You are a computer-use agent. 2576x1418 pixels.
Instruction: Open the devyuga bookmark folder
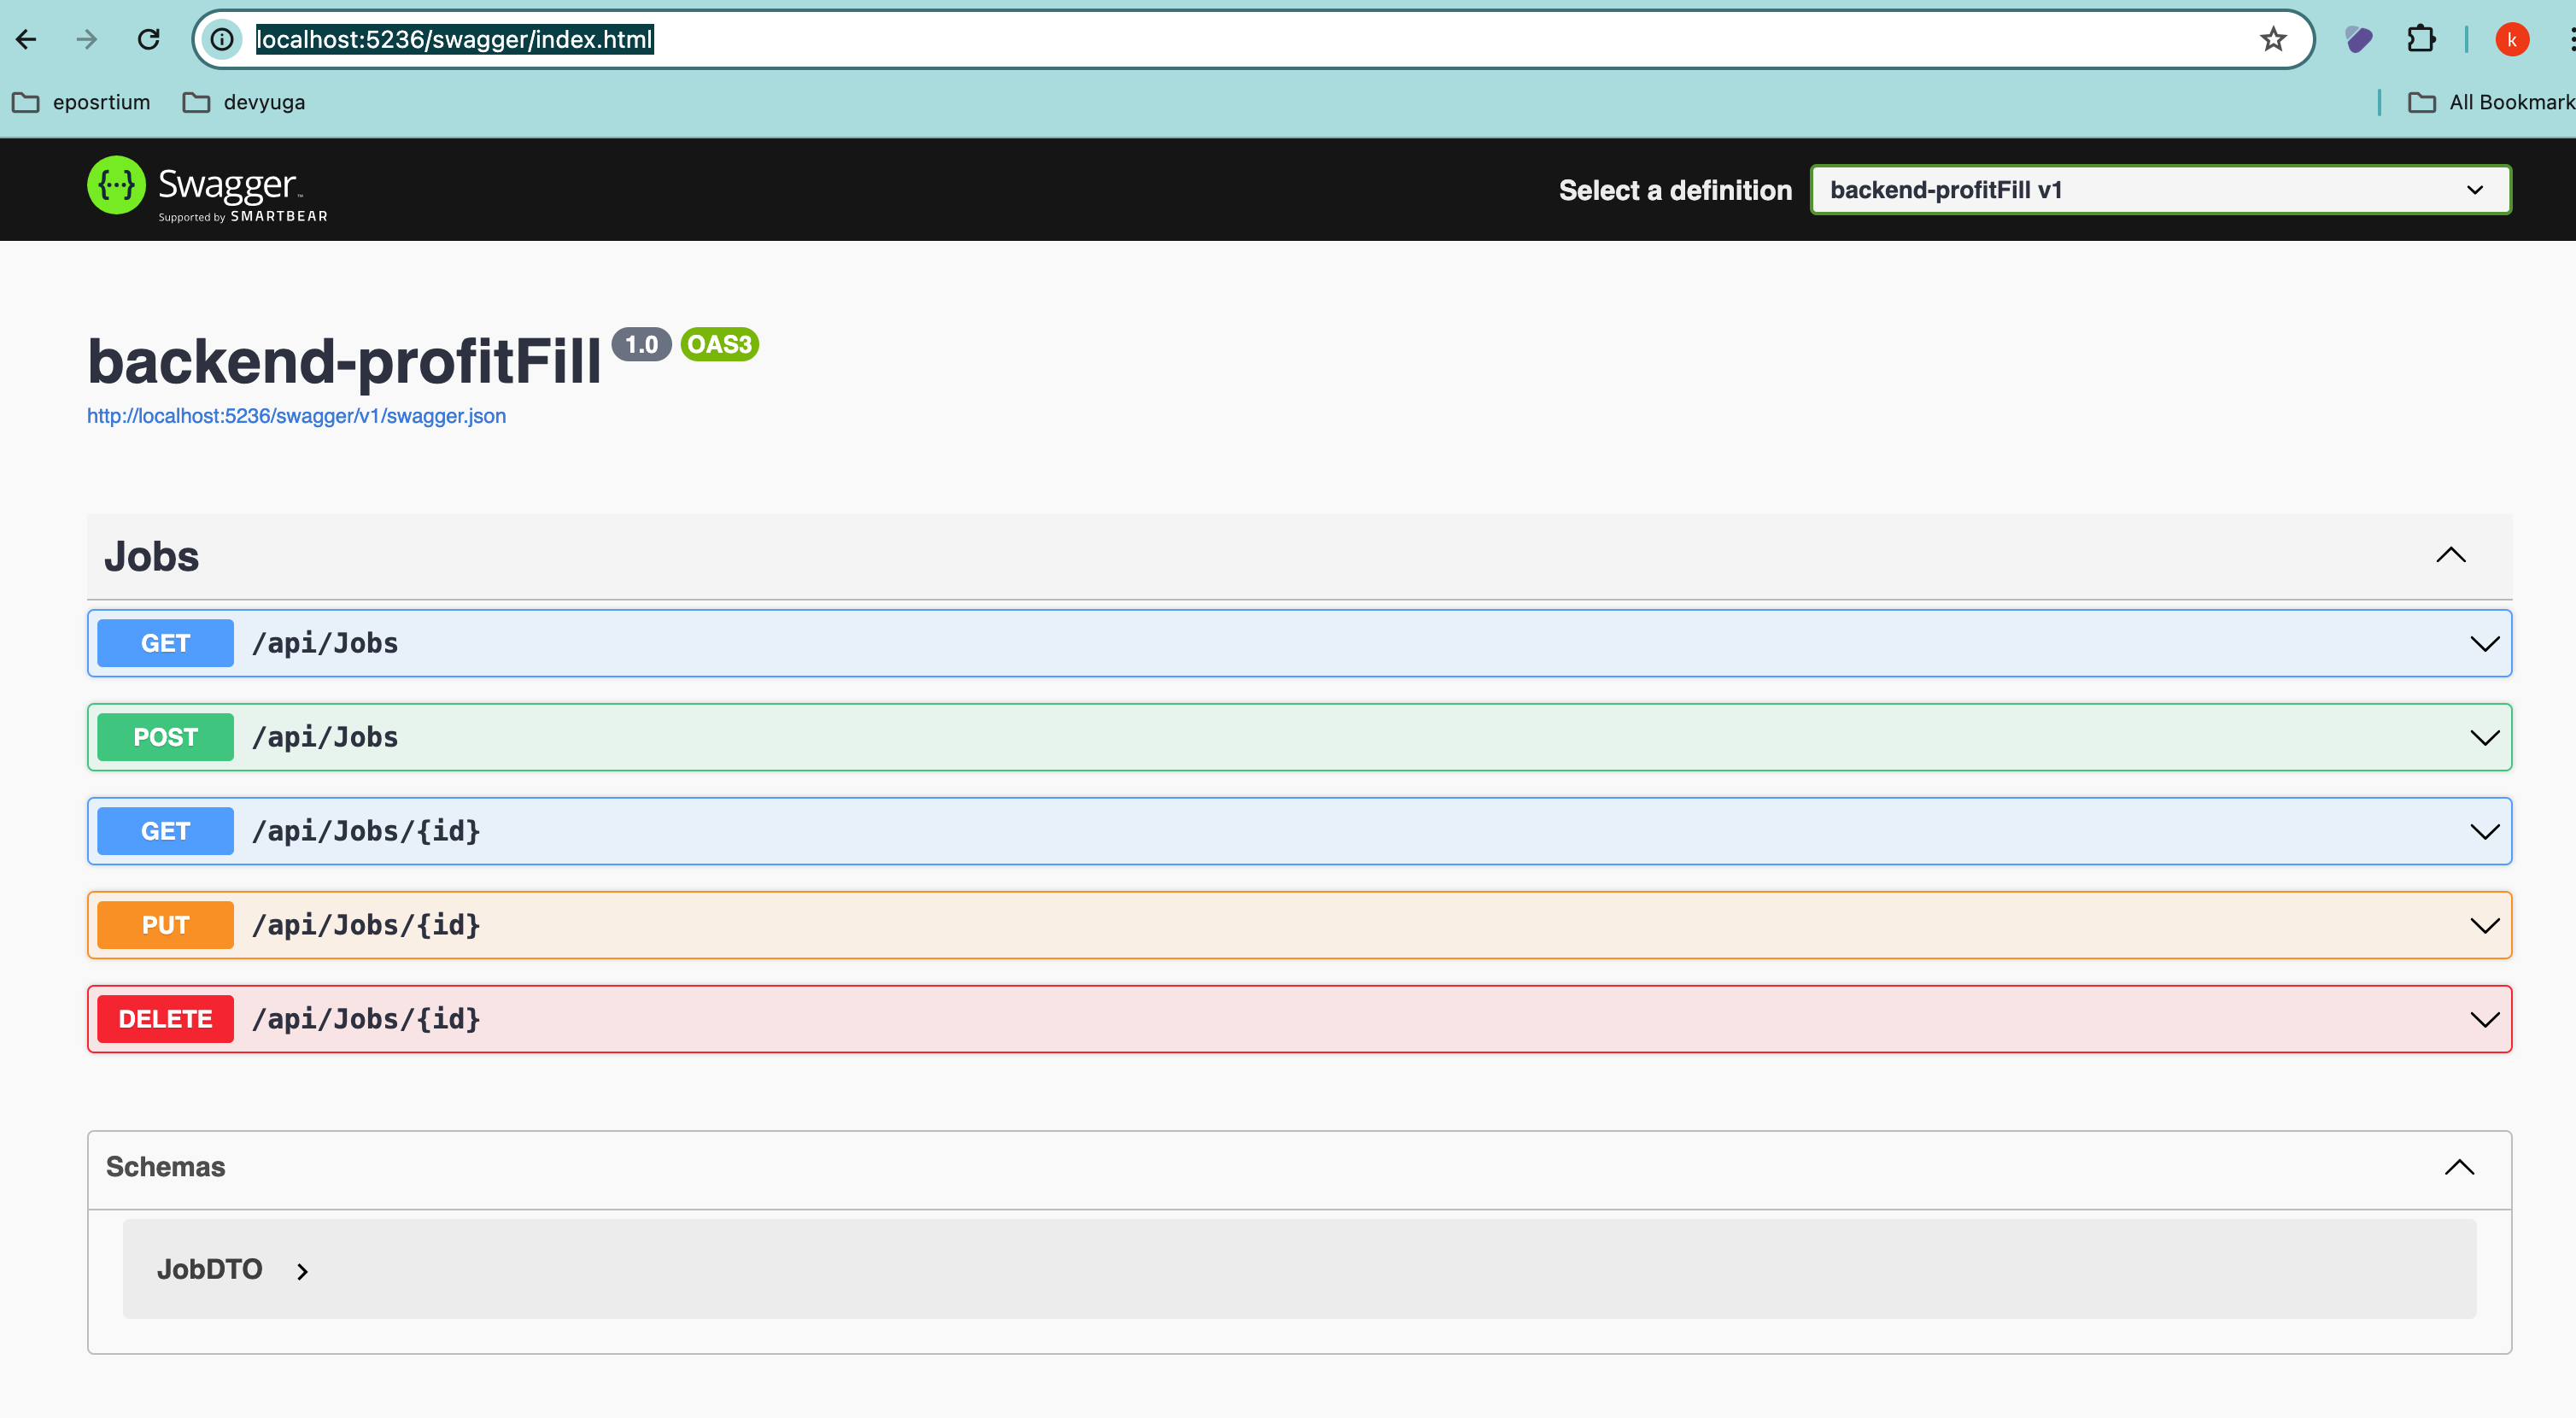click(244, 102)
